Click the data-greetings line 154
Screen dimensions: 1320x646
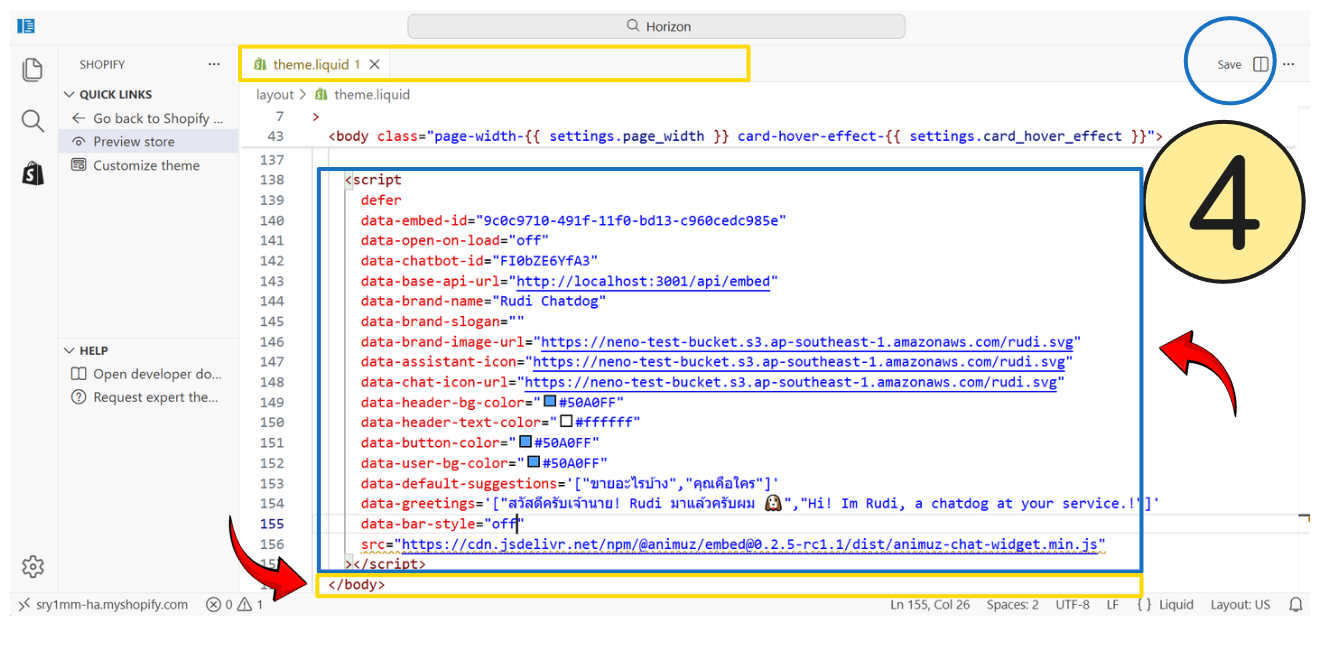[760, 503]
